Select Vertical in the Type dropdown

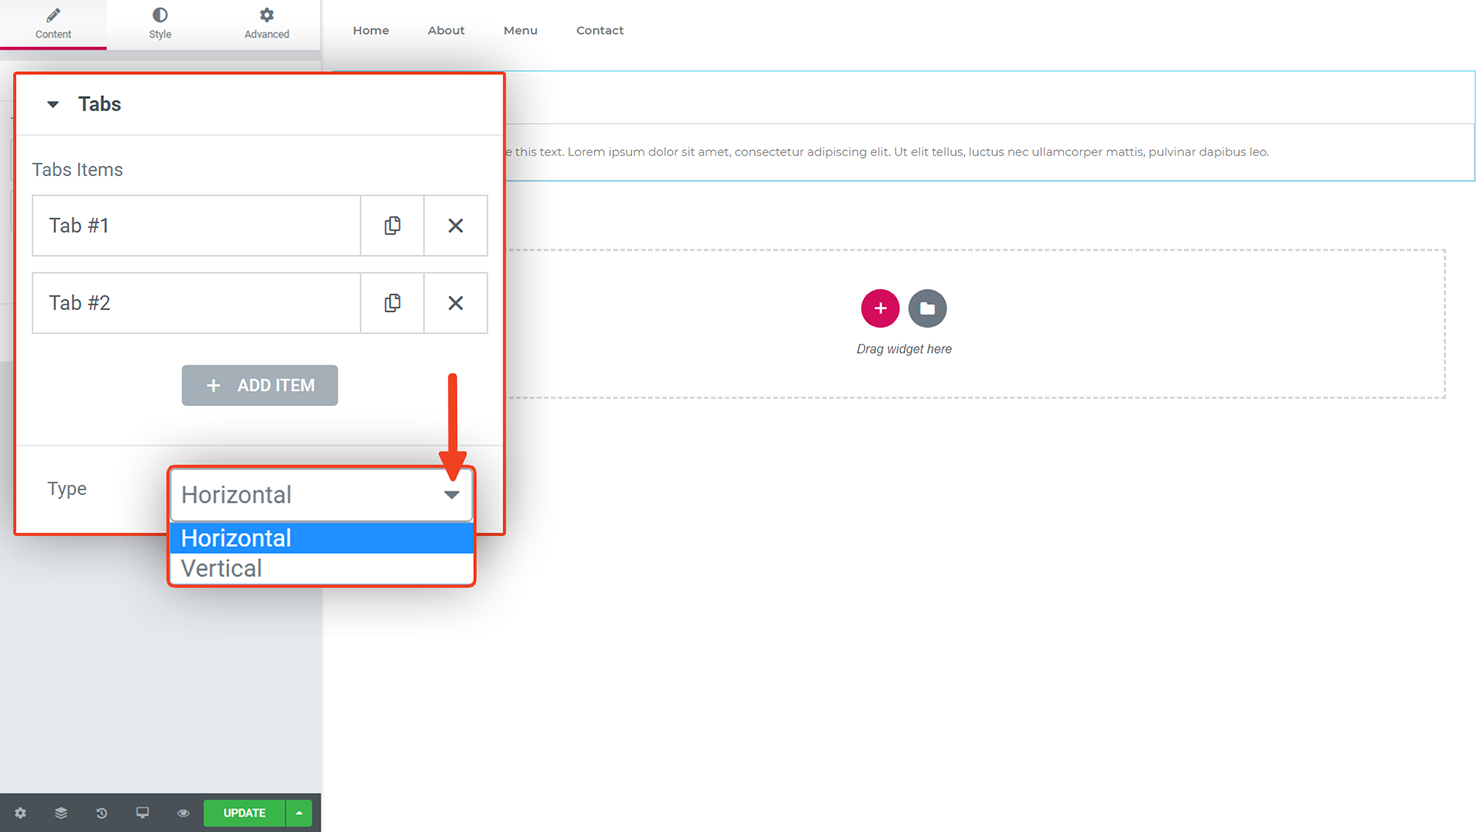point(221,567)
